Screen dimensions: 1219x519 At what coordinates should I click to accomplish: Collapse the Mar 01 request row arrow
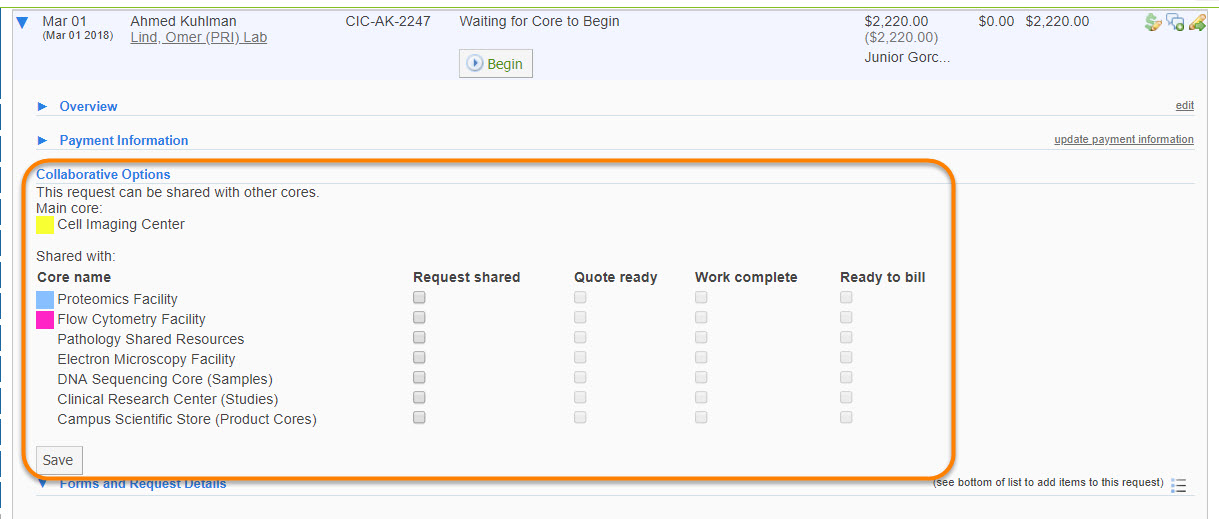tap(21, 23)
